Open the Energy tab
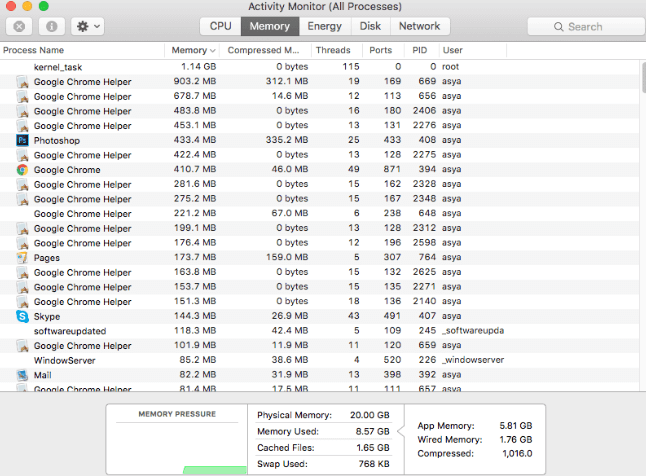 coord(325,26)
